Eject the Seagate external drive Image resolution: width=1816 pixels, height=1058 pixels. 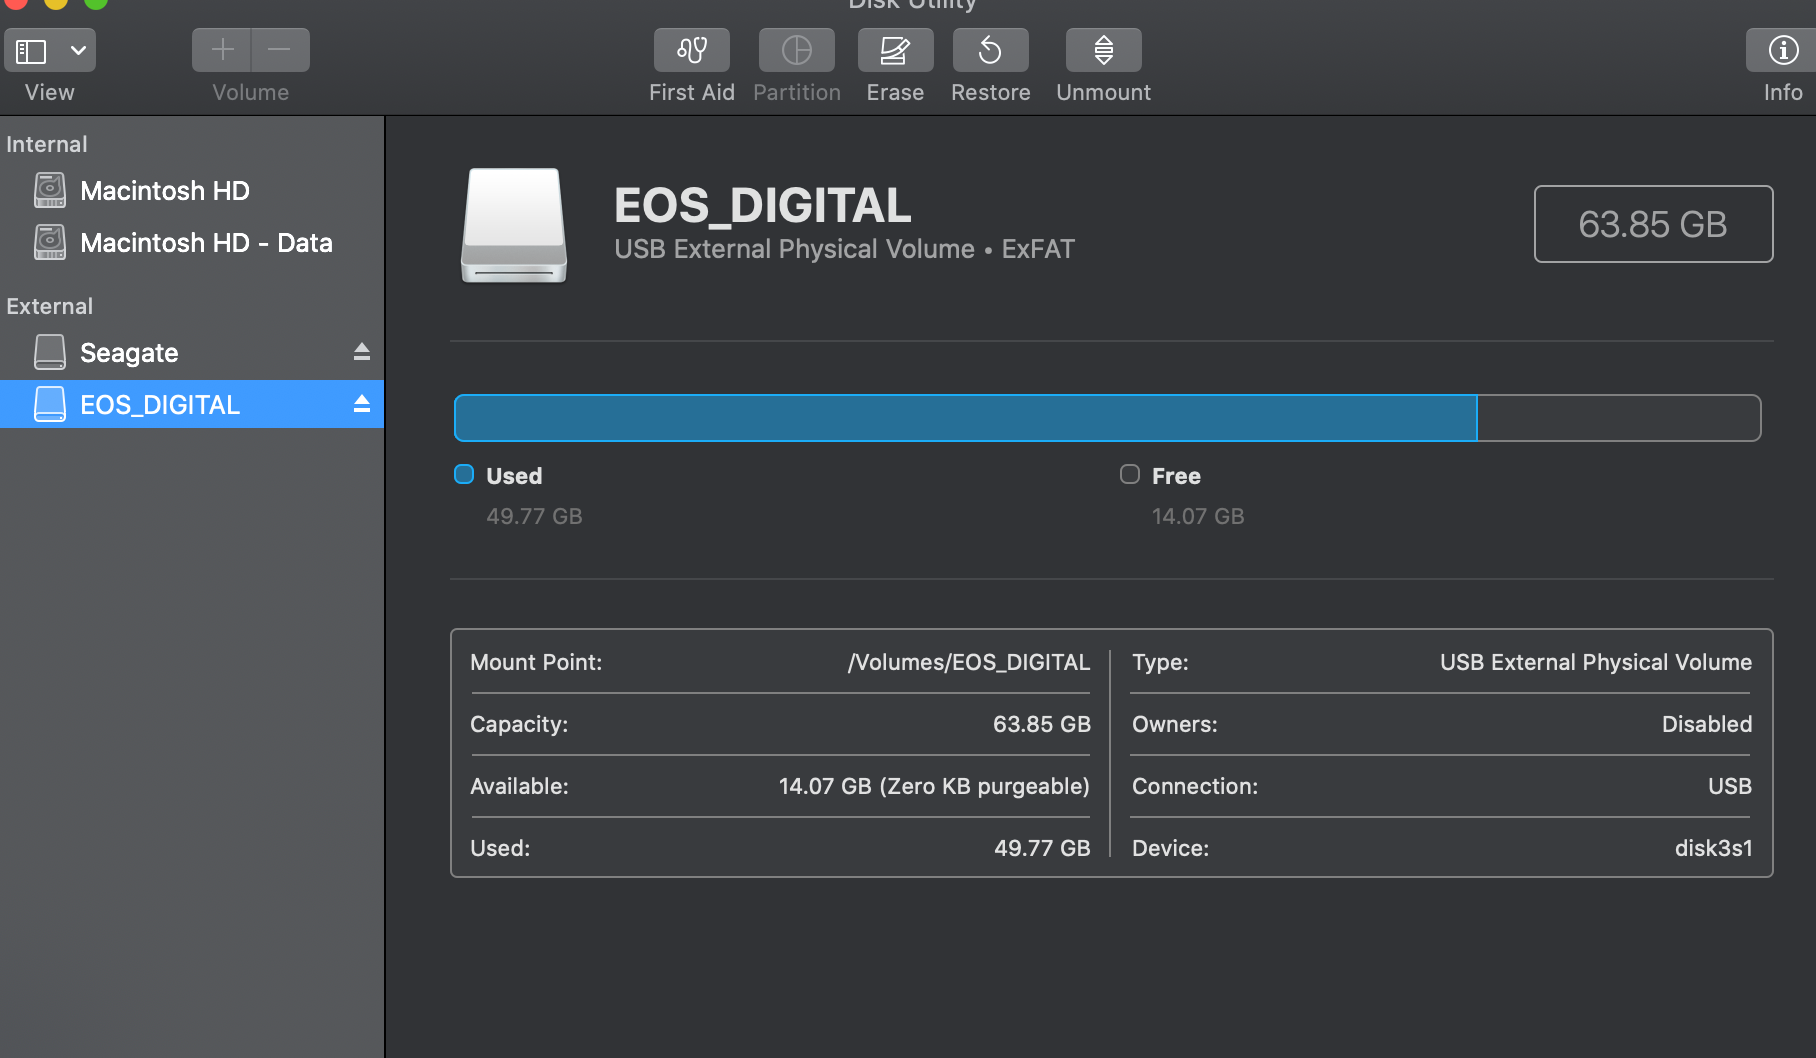coord(362,352)
